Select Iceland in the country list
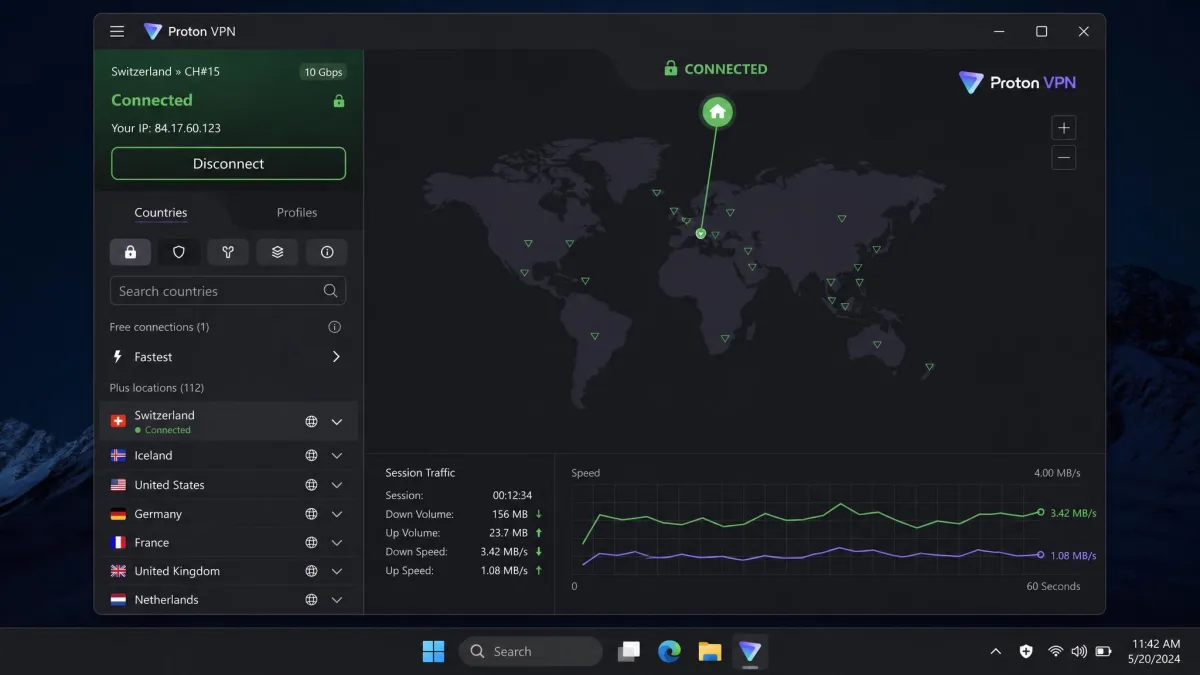 tap(228, 455)
